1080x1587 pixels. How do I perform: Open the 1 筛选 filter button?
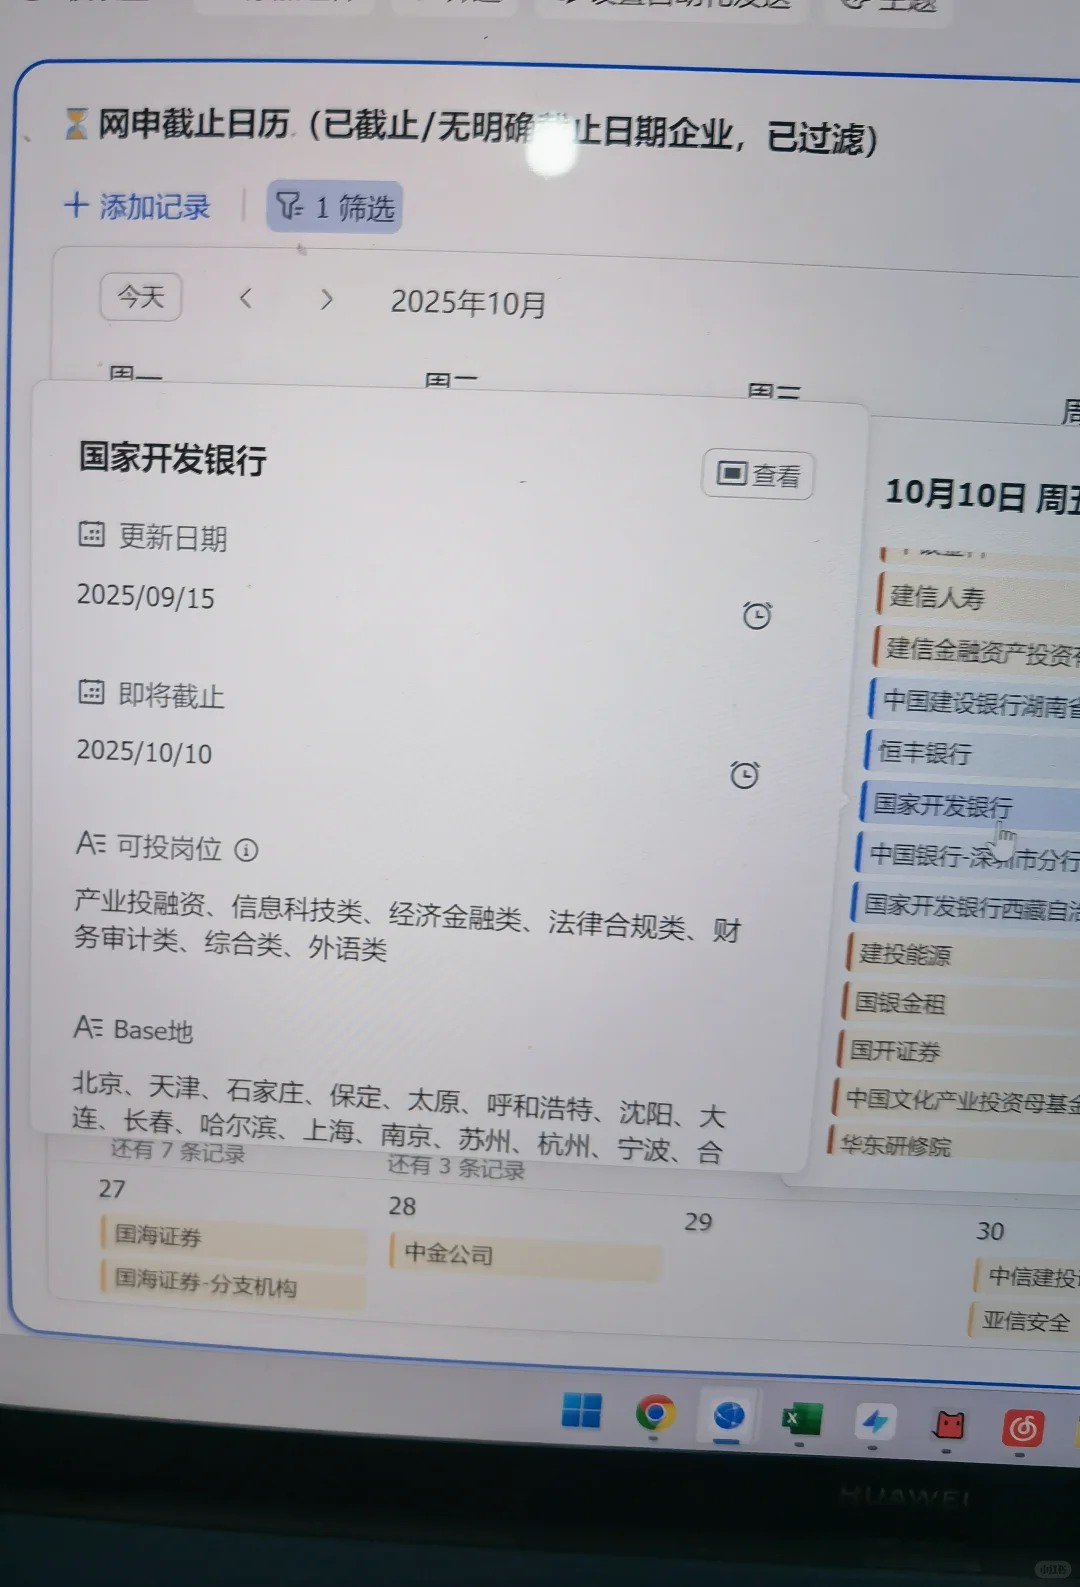click(335, 207)
